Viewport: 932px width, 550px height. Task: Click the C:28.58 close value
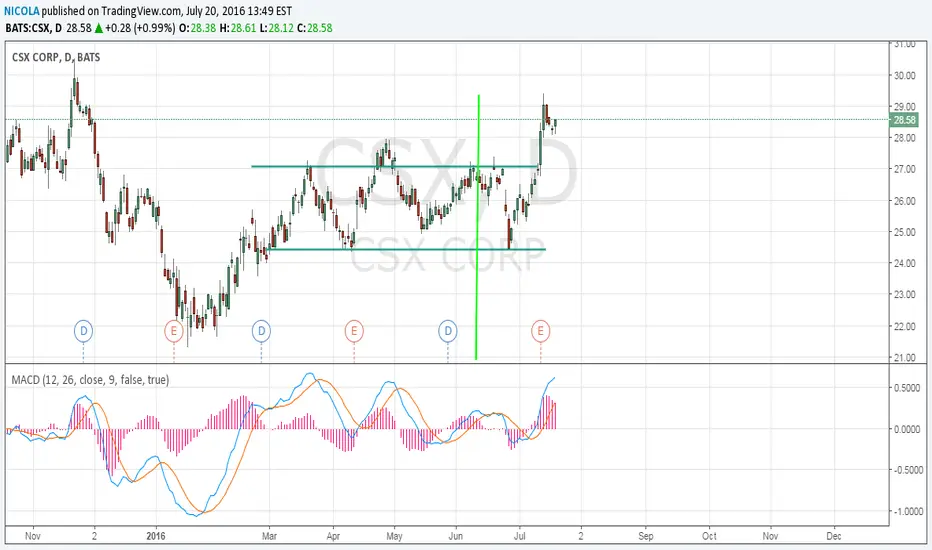point(315,28)
